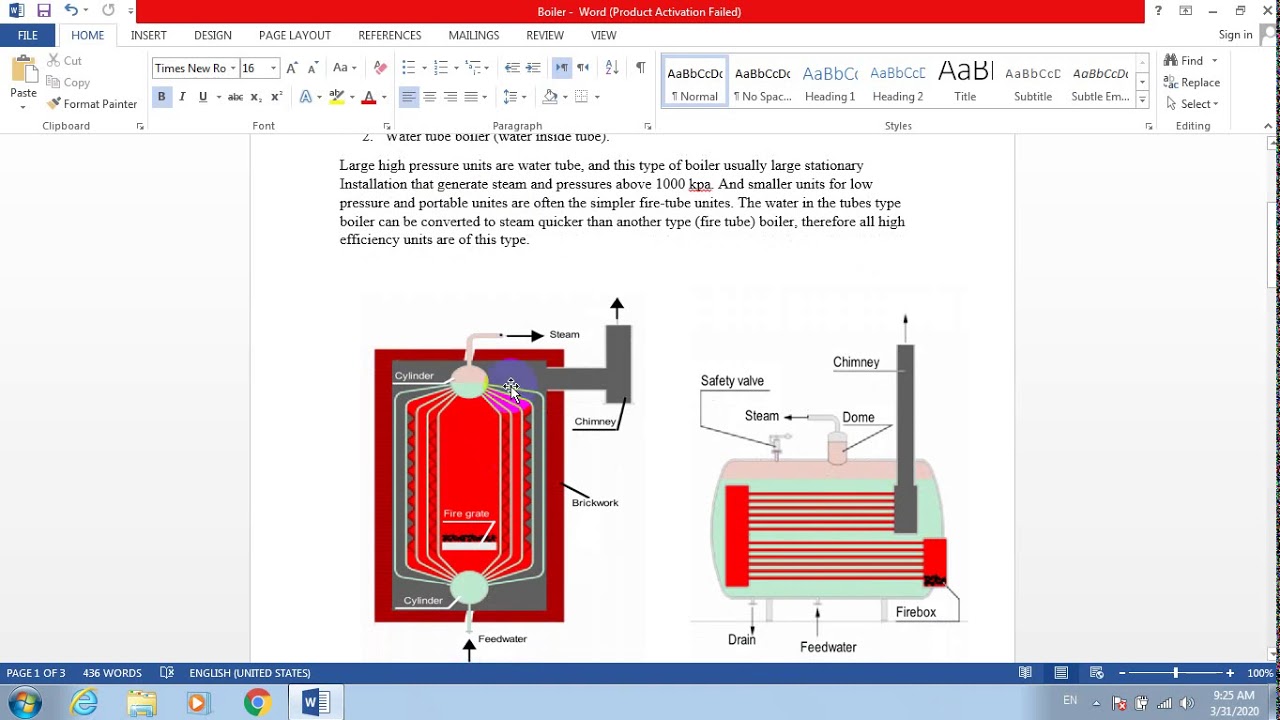Align paragraph text to the right
Viewport: 1280px width, 720px height.
(x=450, y=97)
